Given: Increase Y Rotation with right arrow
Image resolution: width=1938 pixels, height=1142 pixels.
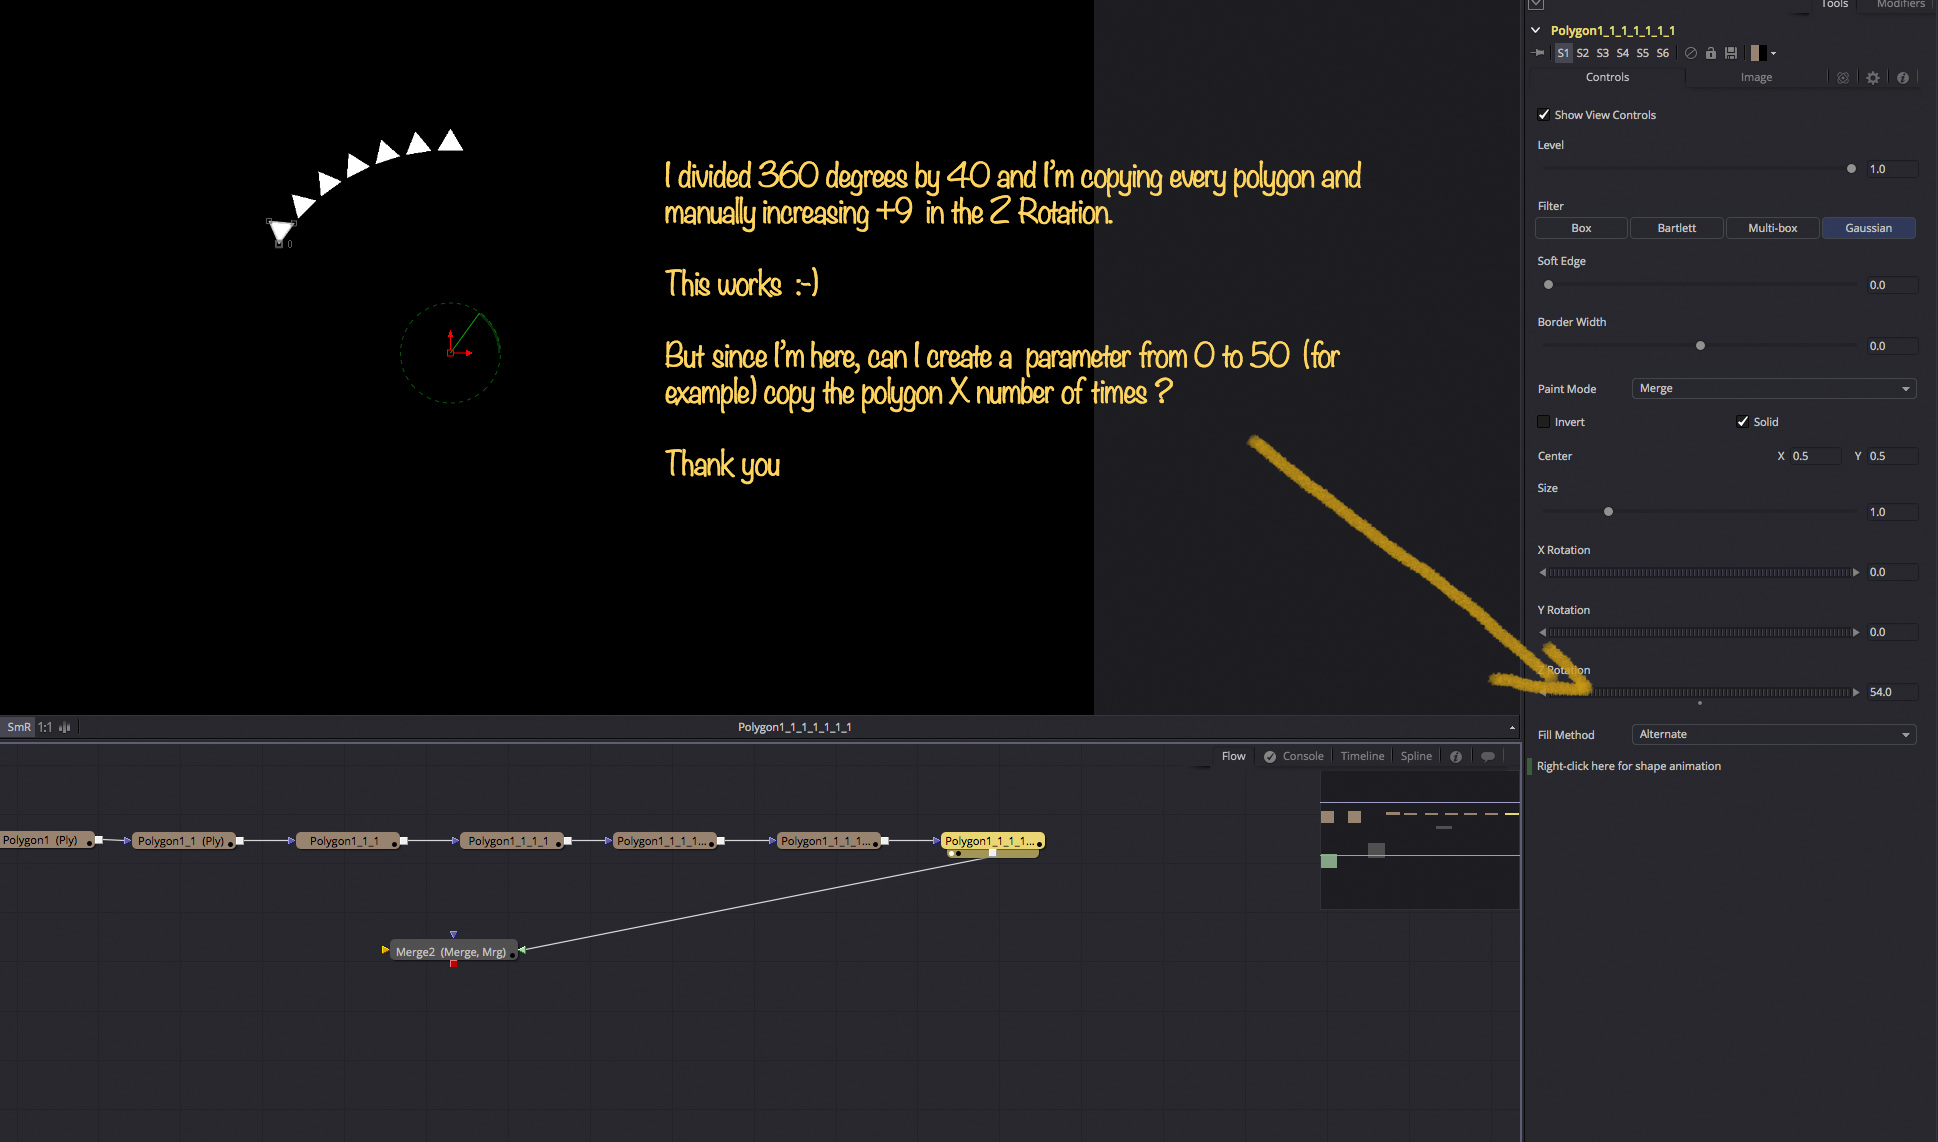Looking at the screenshot, I should point(1856,632).
